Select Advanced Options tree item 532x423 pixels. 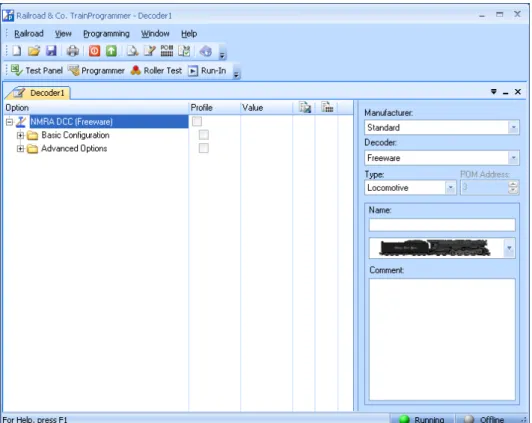point(74,149)
